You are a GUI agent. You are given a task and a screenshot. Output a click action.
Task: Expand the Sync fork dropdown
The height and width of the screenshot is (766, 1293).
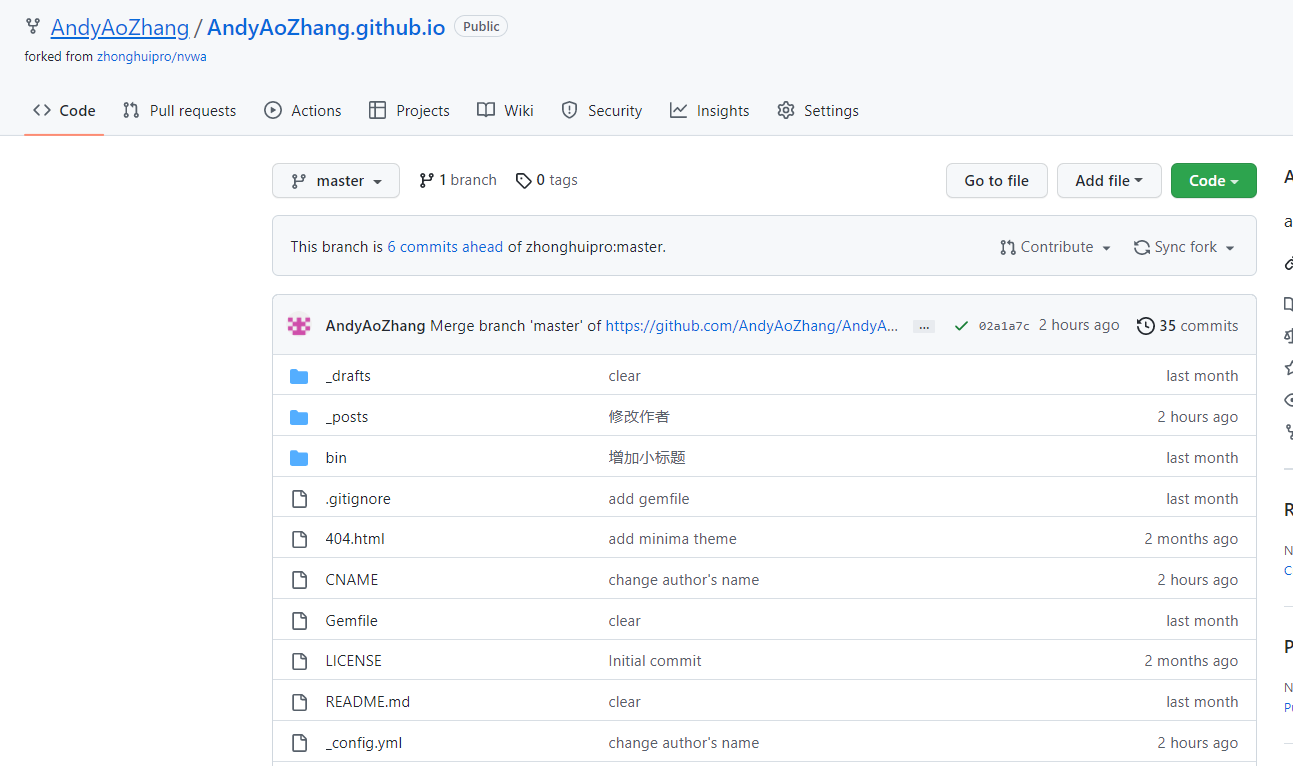1184,247
